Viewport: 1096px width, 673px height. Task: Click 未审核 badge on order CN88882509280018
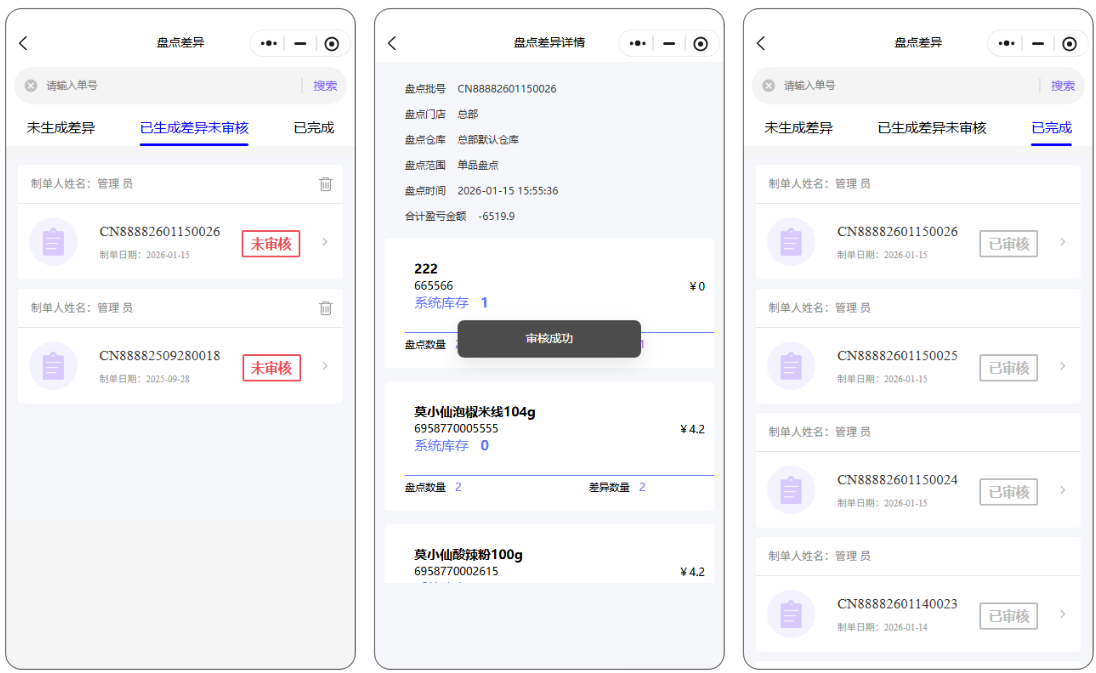[x=271, y=368]
